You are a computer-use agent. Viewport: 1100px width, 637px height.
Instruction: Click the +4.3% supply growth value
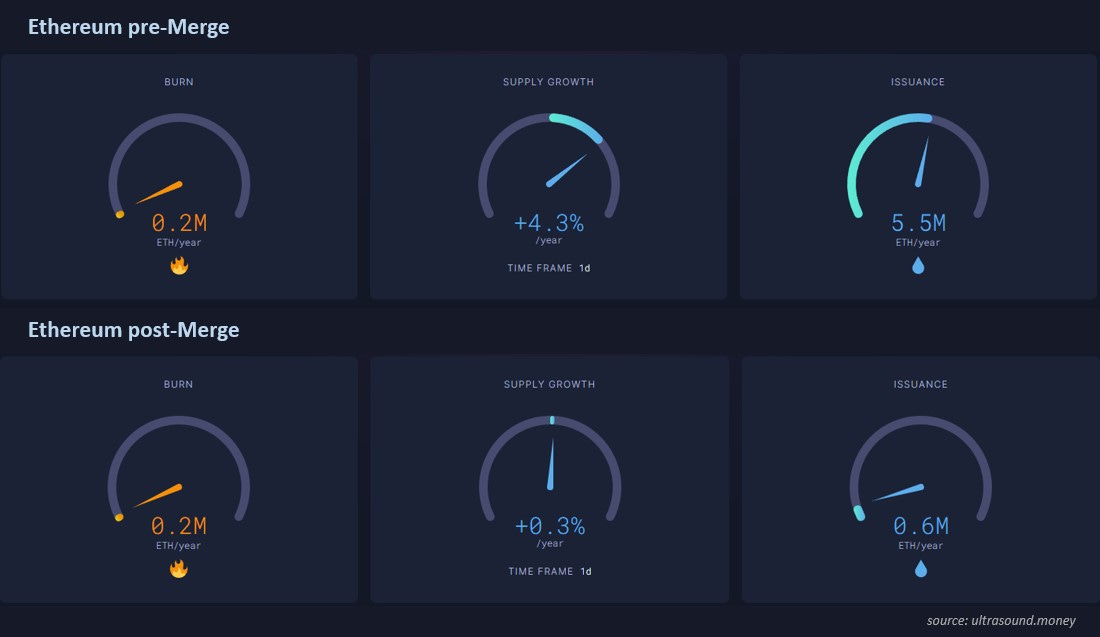pos(549,223)
